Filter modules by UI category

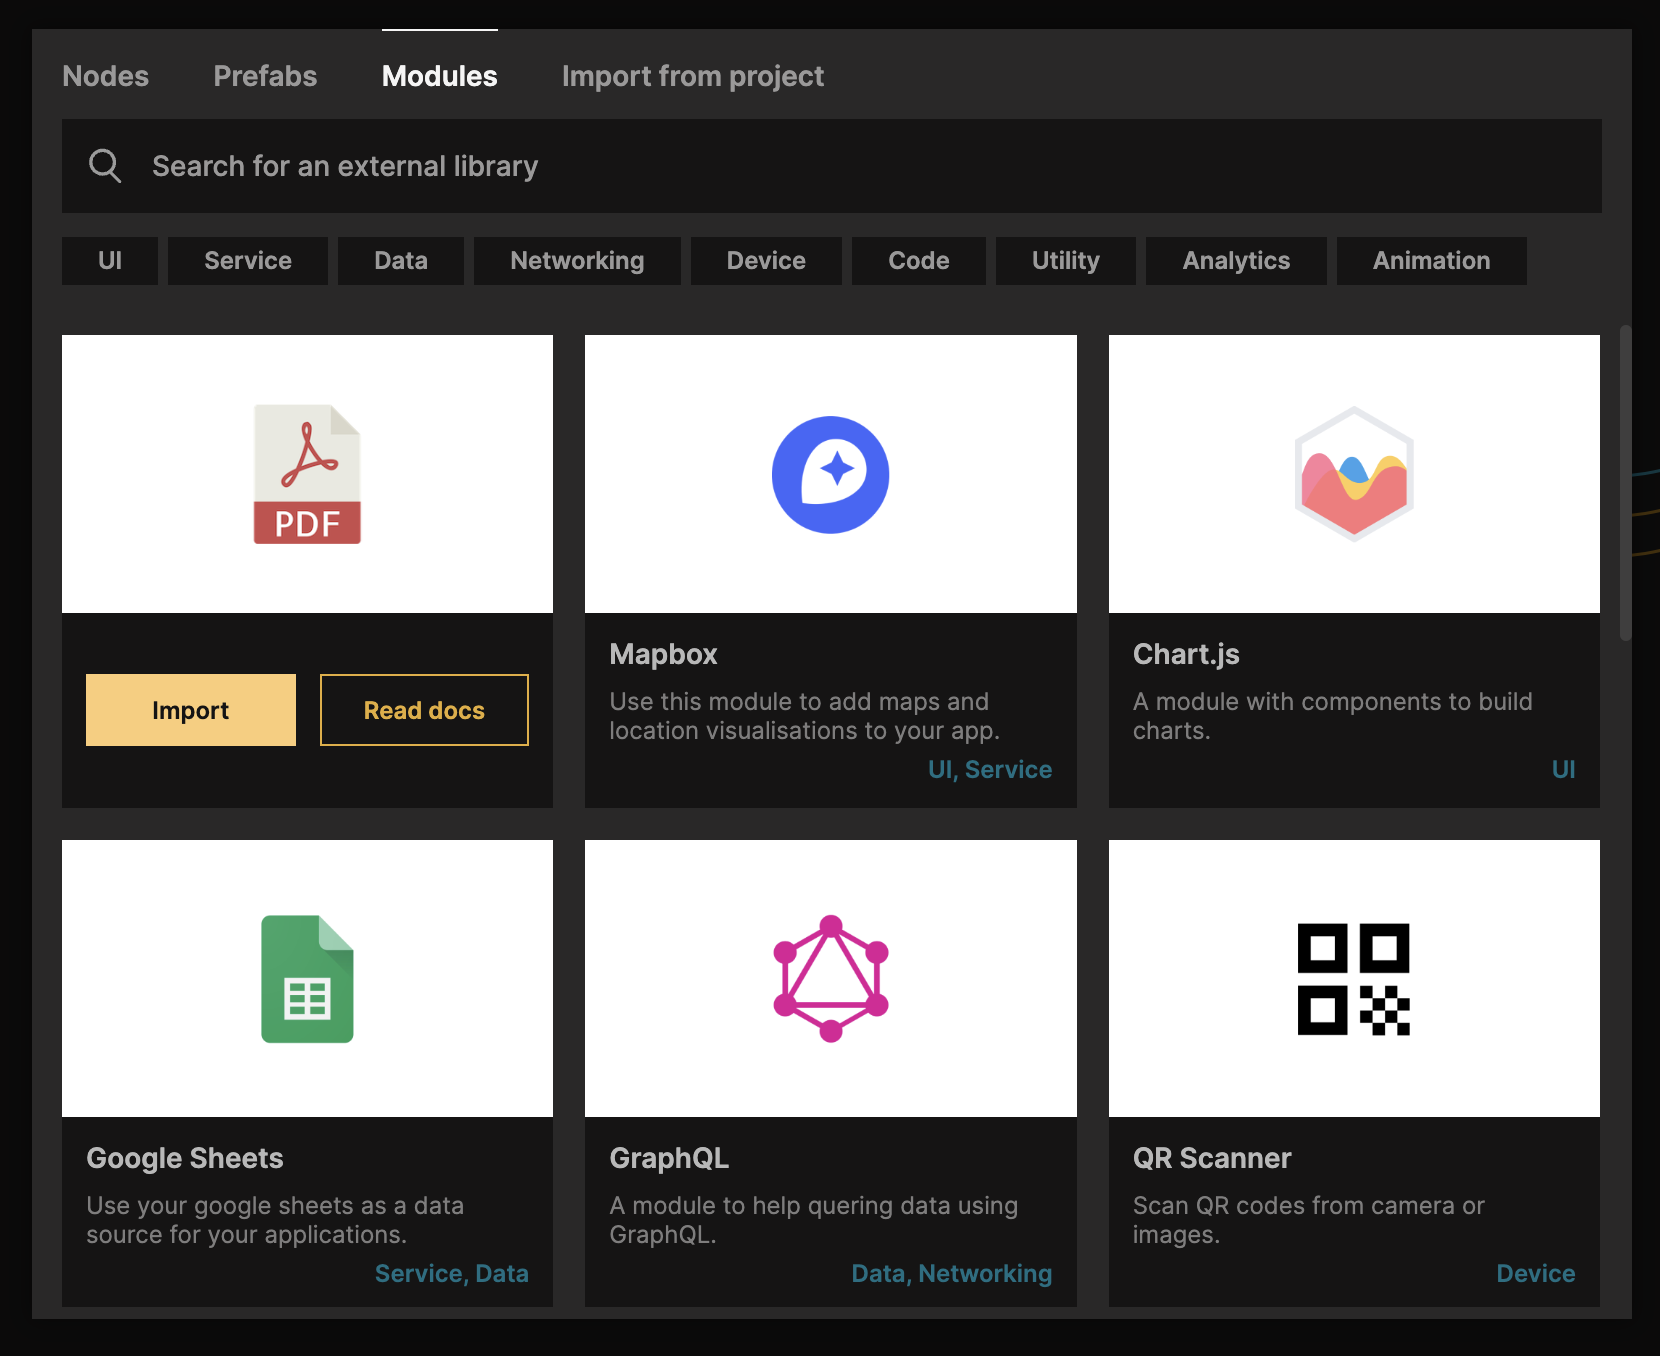point(110,261)
